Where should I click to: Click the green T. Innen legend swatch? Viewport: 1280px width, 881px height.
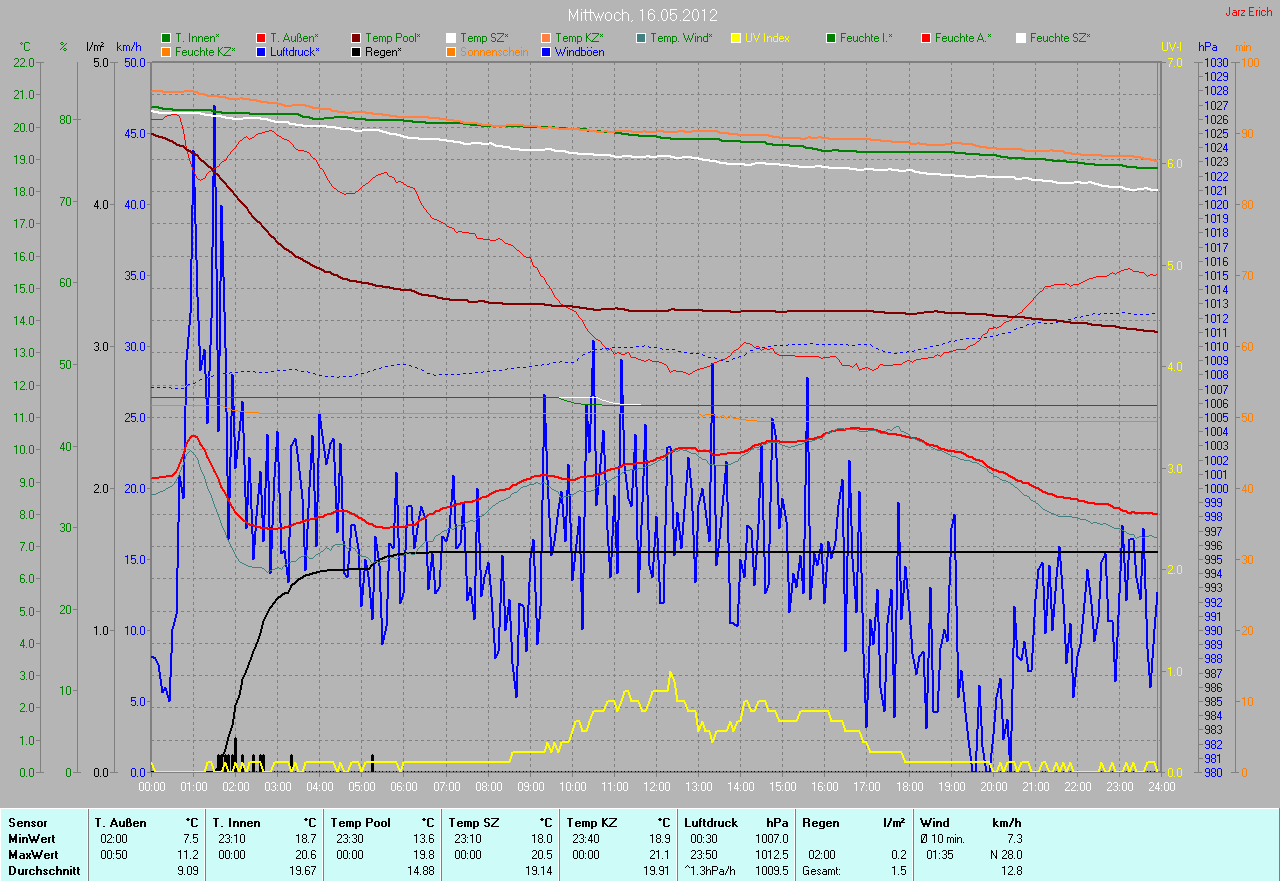tap(166, 38)
